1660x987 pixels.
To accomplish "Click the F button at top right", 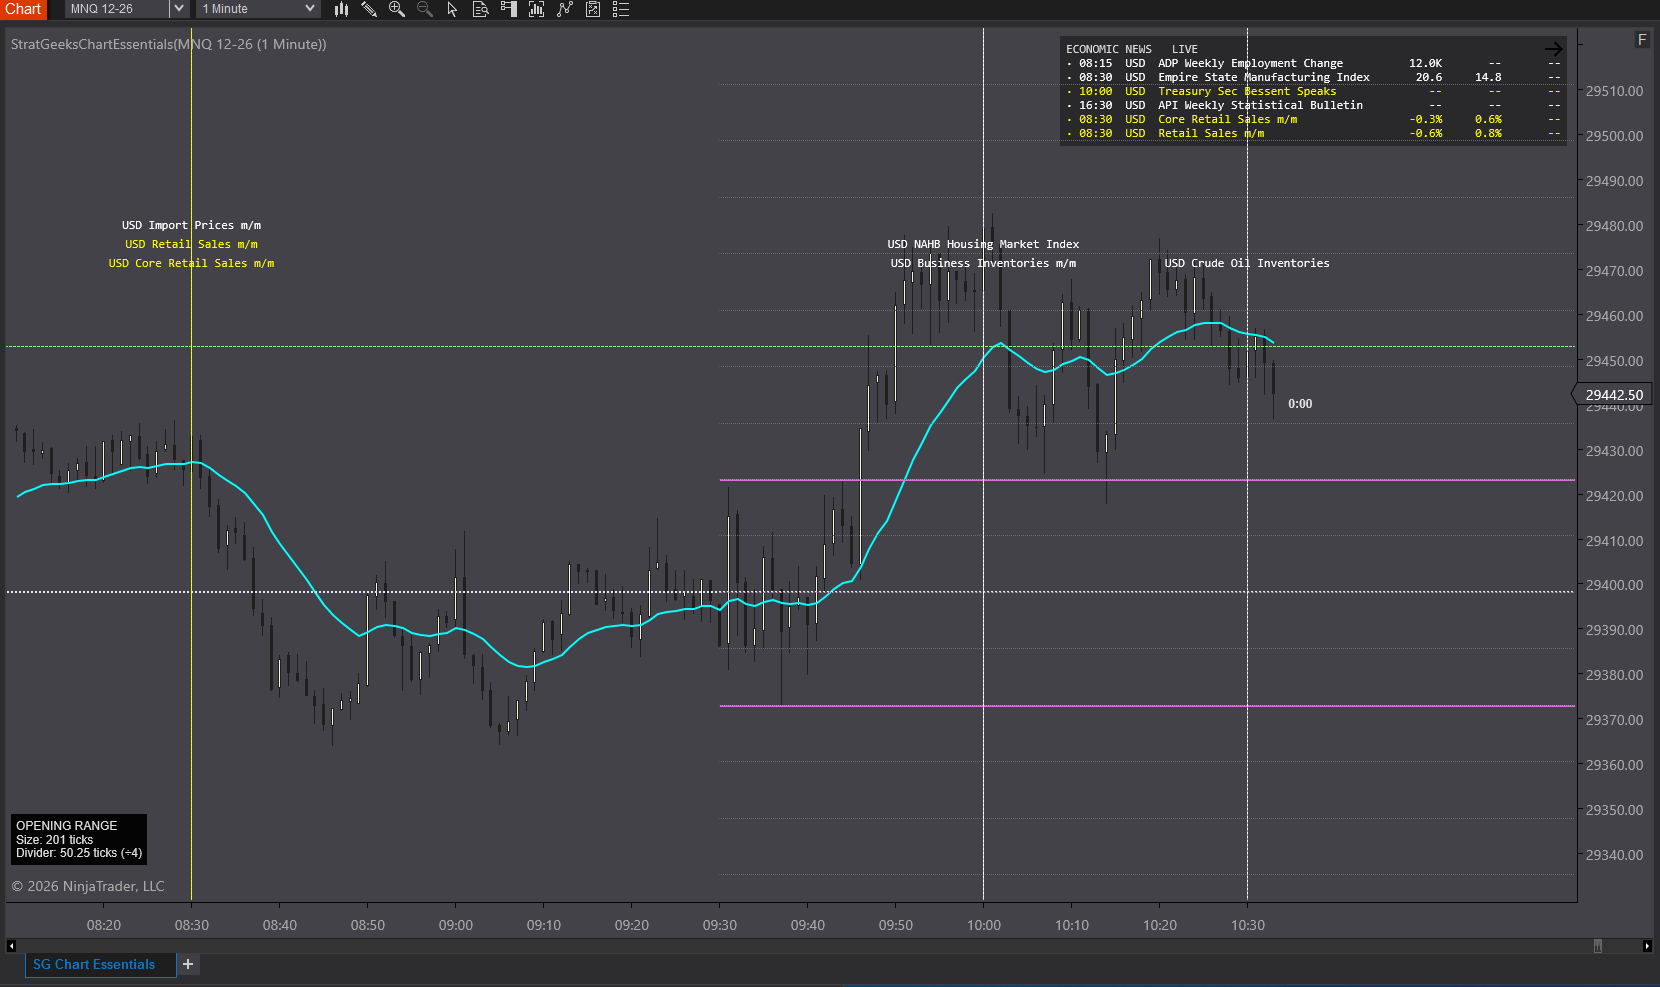I will tap(1642, 40).
